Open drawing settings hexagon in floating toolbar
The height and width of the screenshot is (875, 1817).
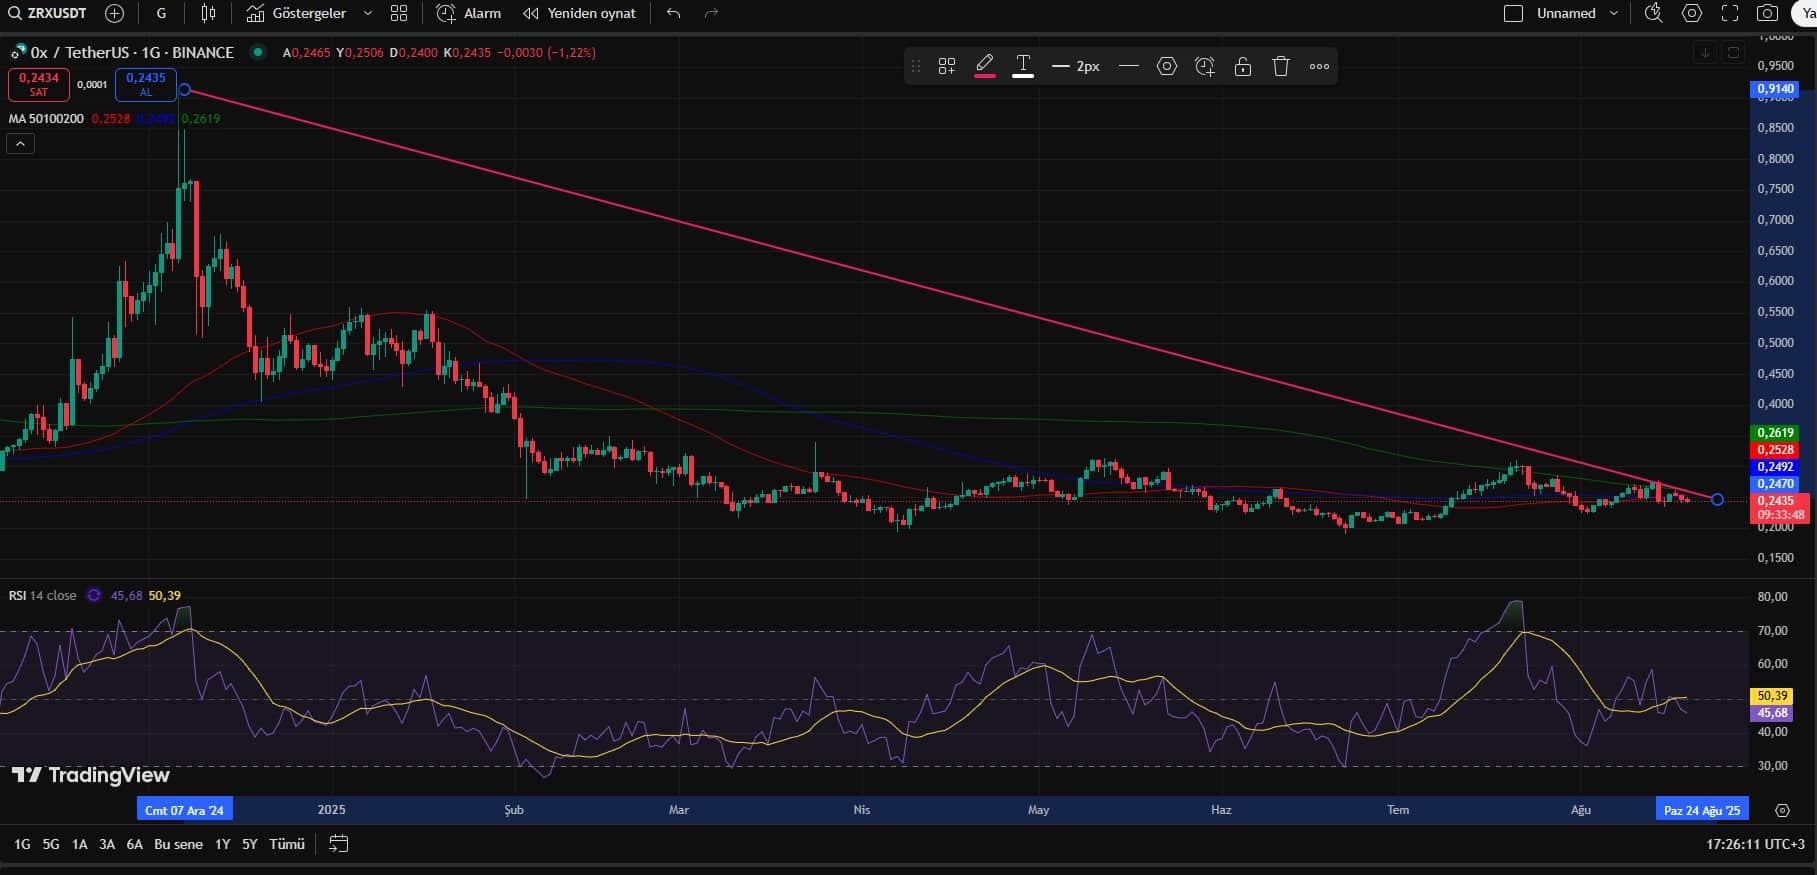pyautogui.click(x=1167, y=66)
